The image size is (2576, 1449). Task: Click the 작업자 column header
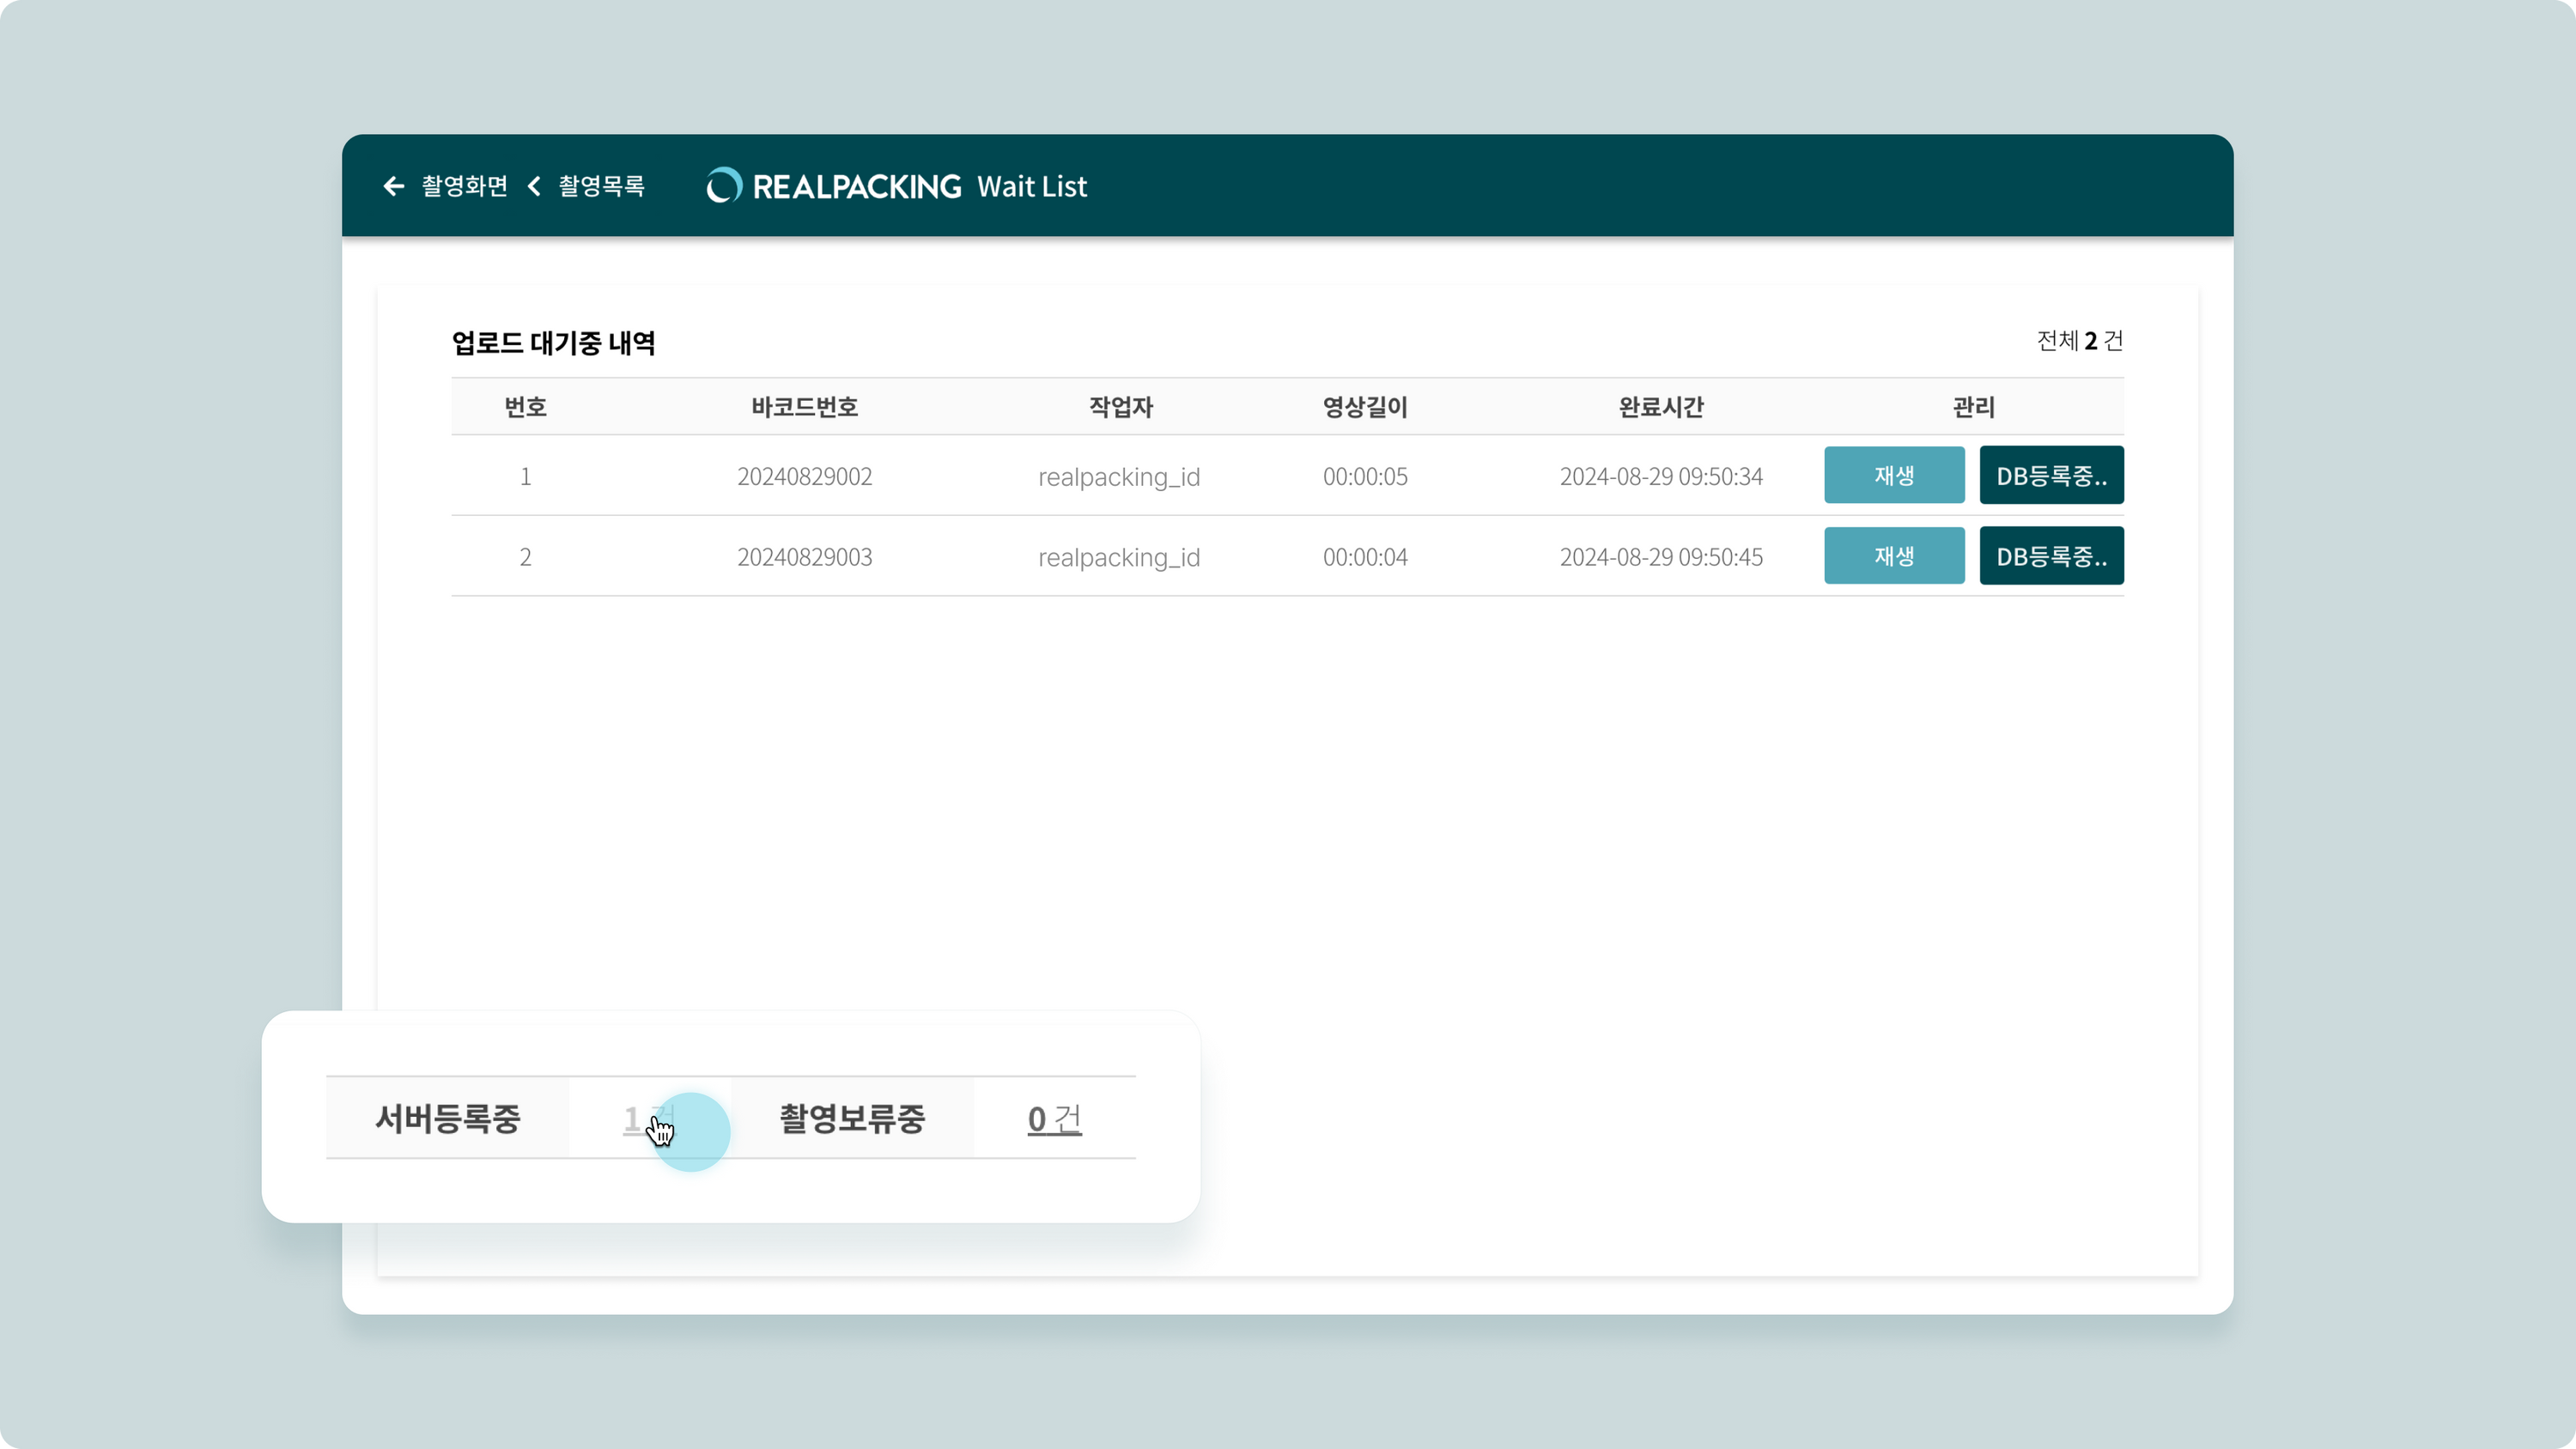1120,407
